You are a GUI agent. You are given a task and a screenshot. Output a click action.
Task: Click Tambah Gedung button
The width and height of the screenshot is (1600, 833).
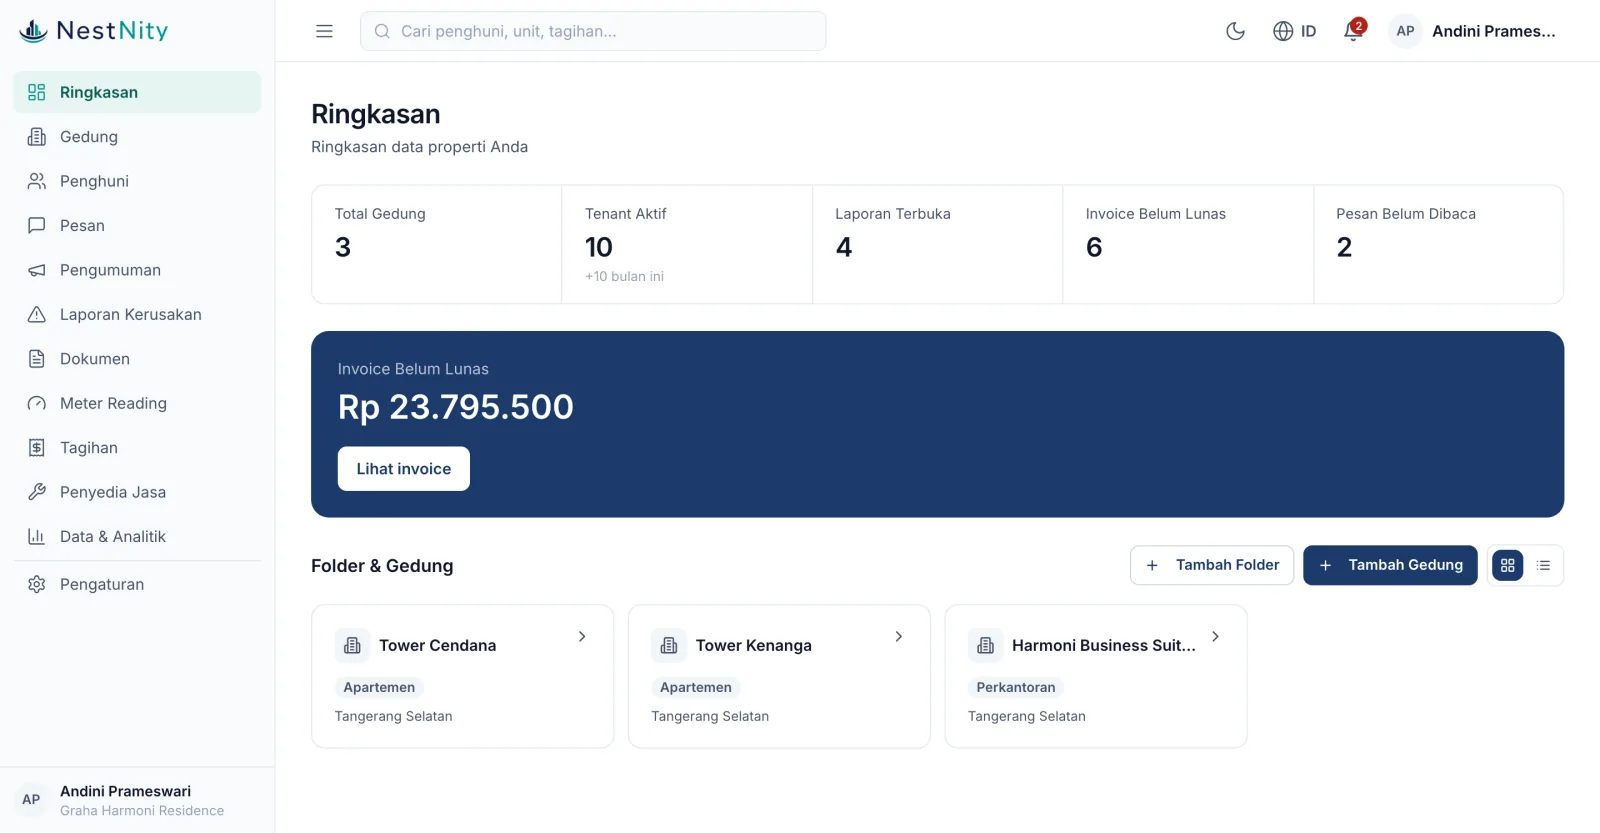pyautogui.click(x=1390, y=565)
